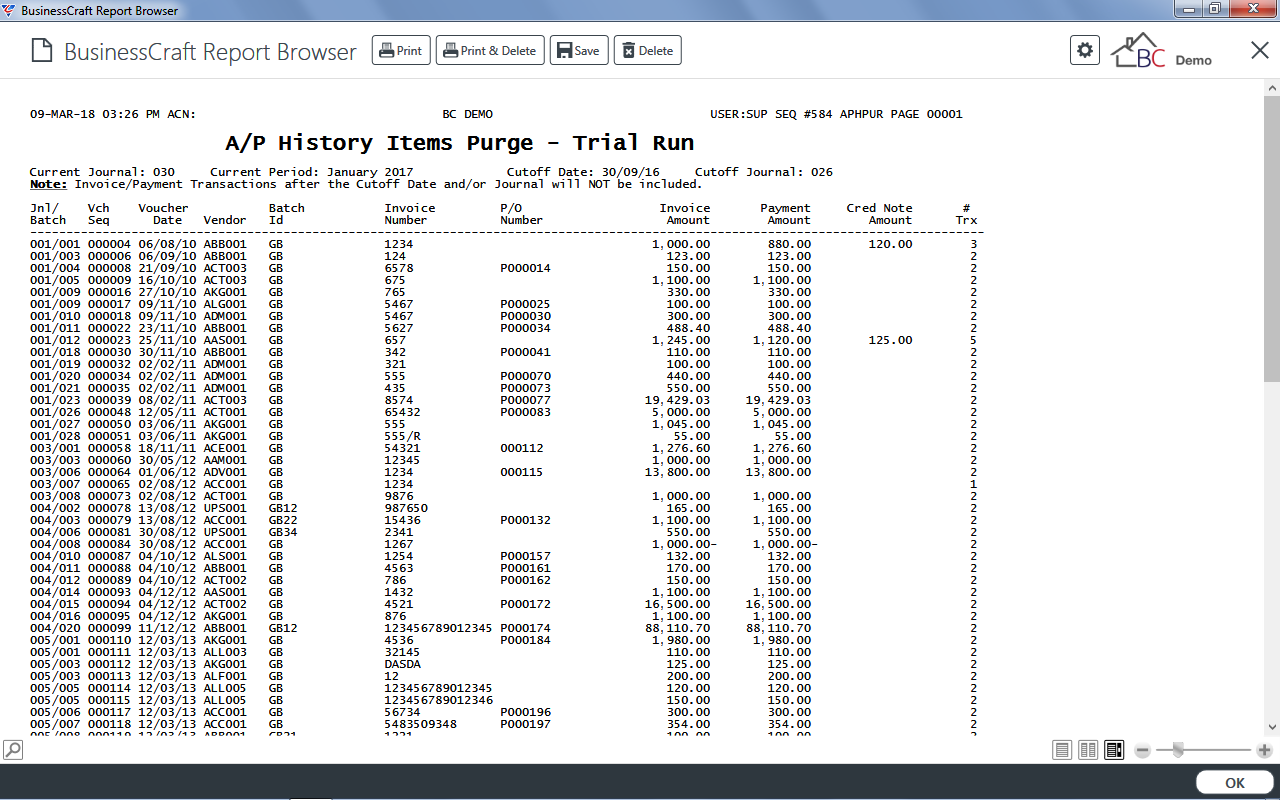
Task: Click voucher sequence 000064
Action: (110, 472)
